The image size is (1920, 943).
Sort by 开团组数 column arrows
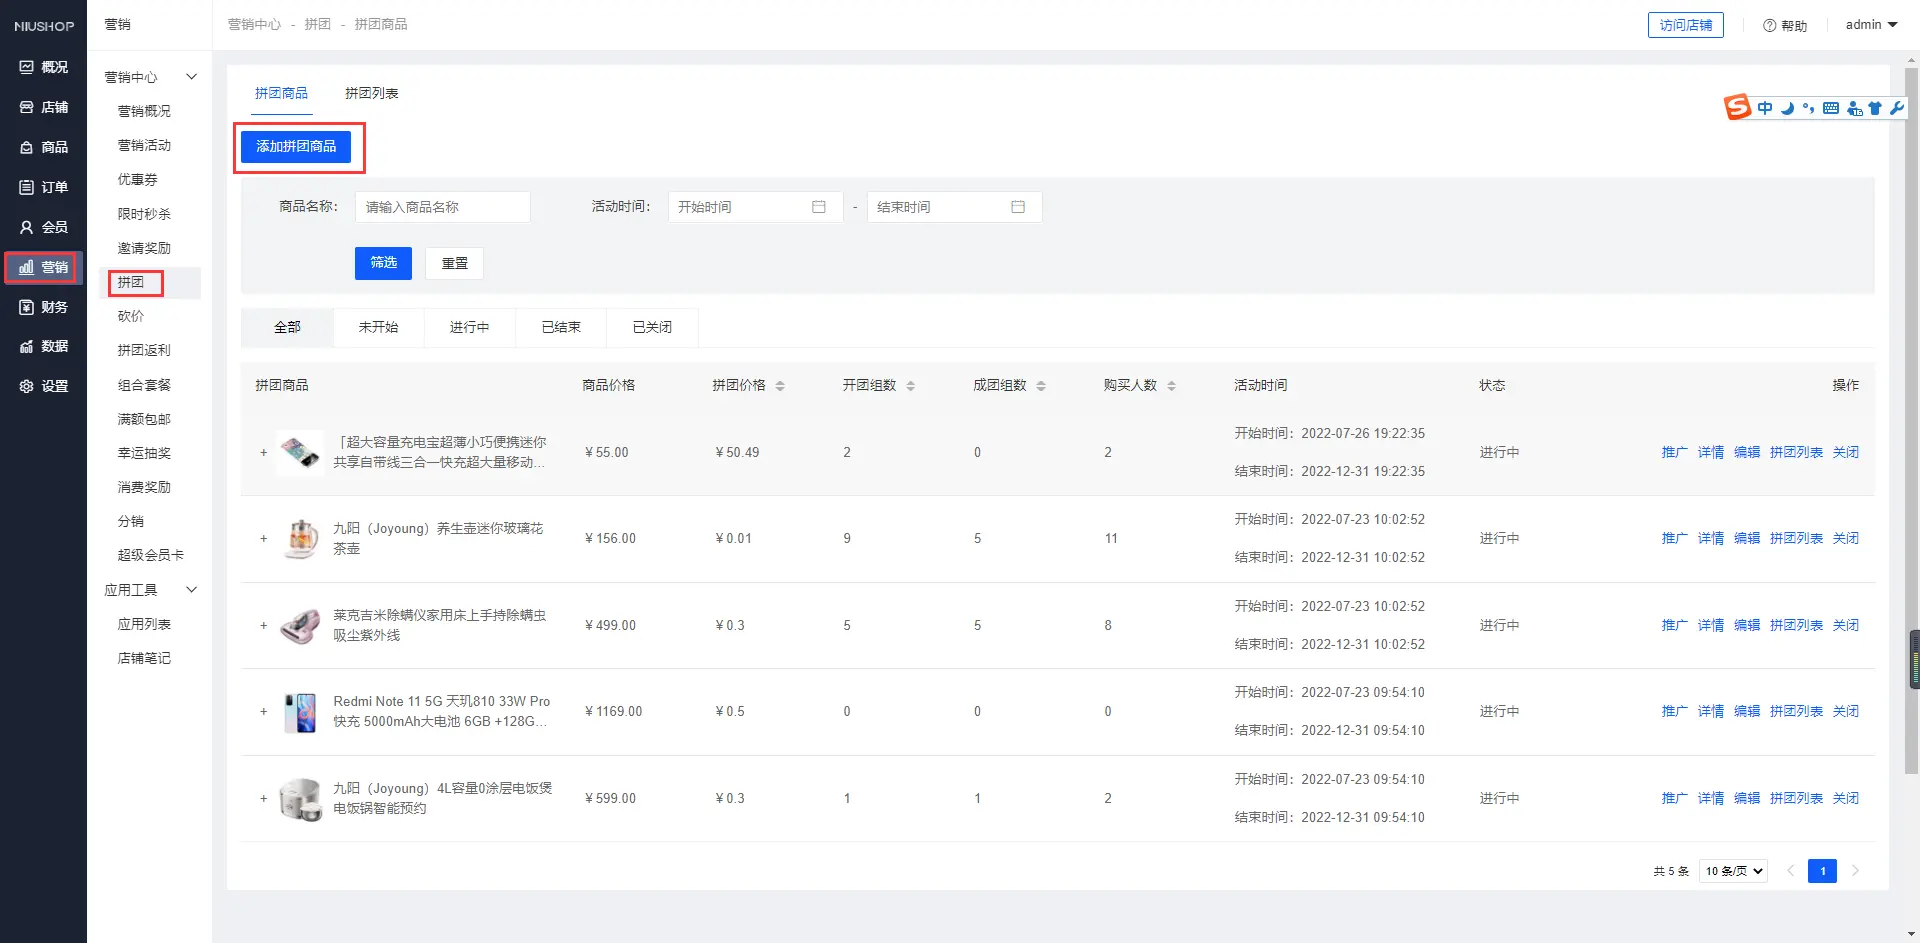pyautogui.click(x=910, y=386)
